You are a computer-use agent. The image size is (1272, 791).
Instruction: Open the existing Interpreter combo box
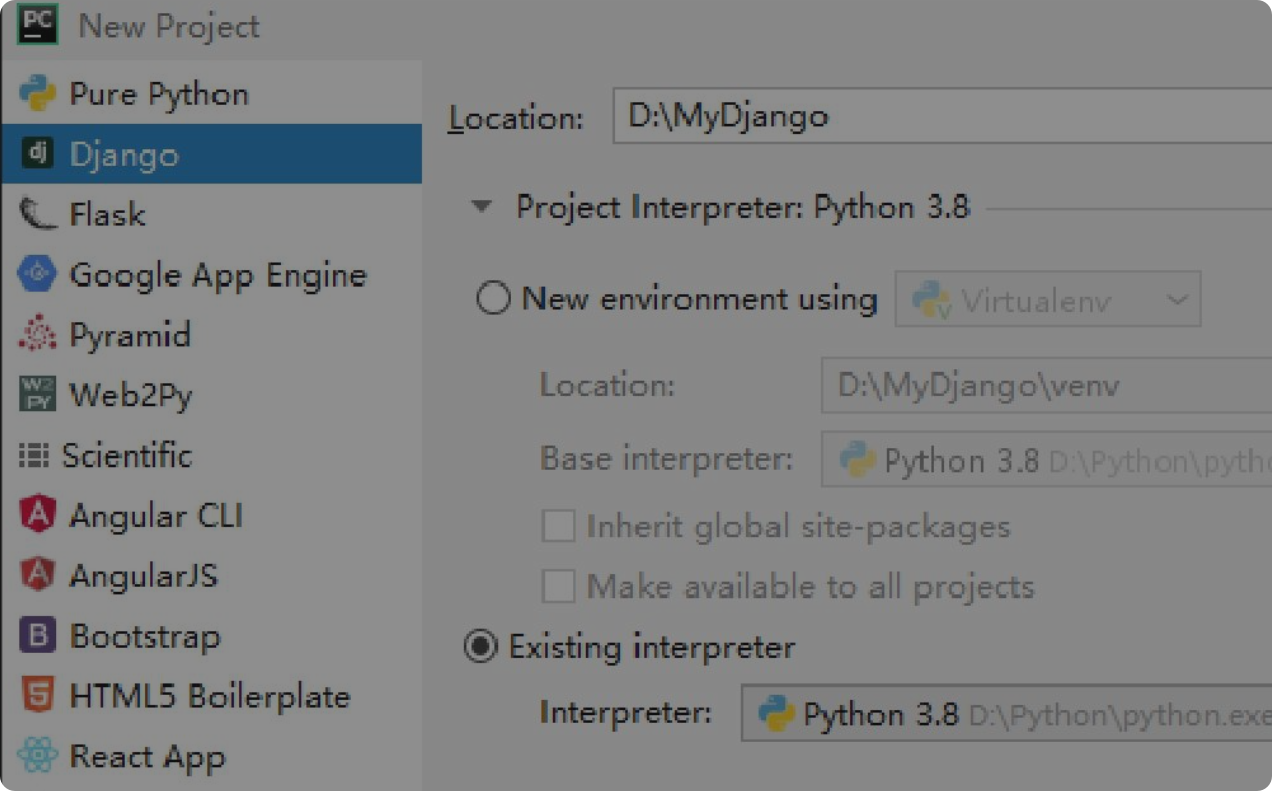pos(1006,713)
